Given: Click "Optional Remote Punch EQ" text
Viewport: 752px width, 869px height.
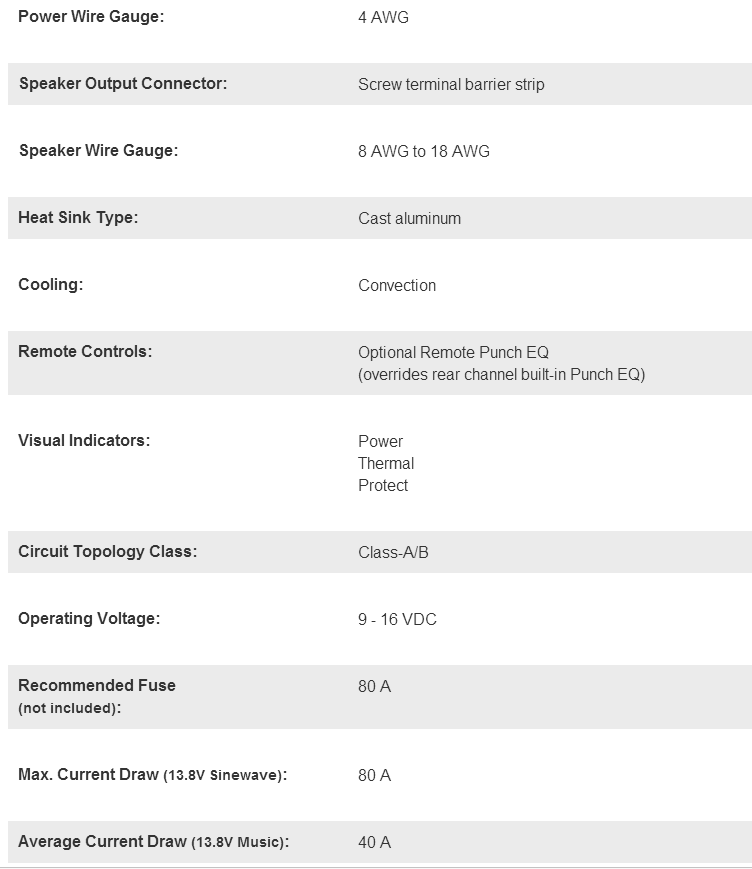Looking at the screenshot, I should click(x=453, y=353).
